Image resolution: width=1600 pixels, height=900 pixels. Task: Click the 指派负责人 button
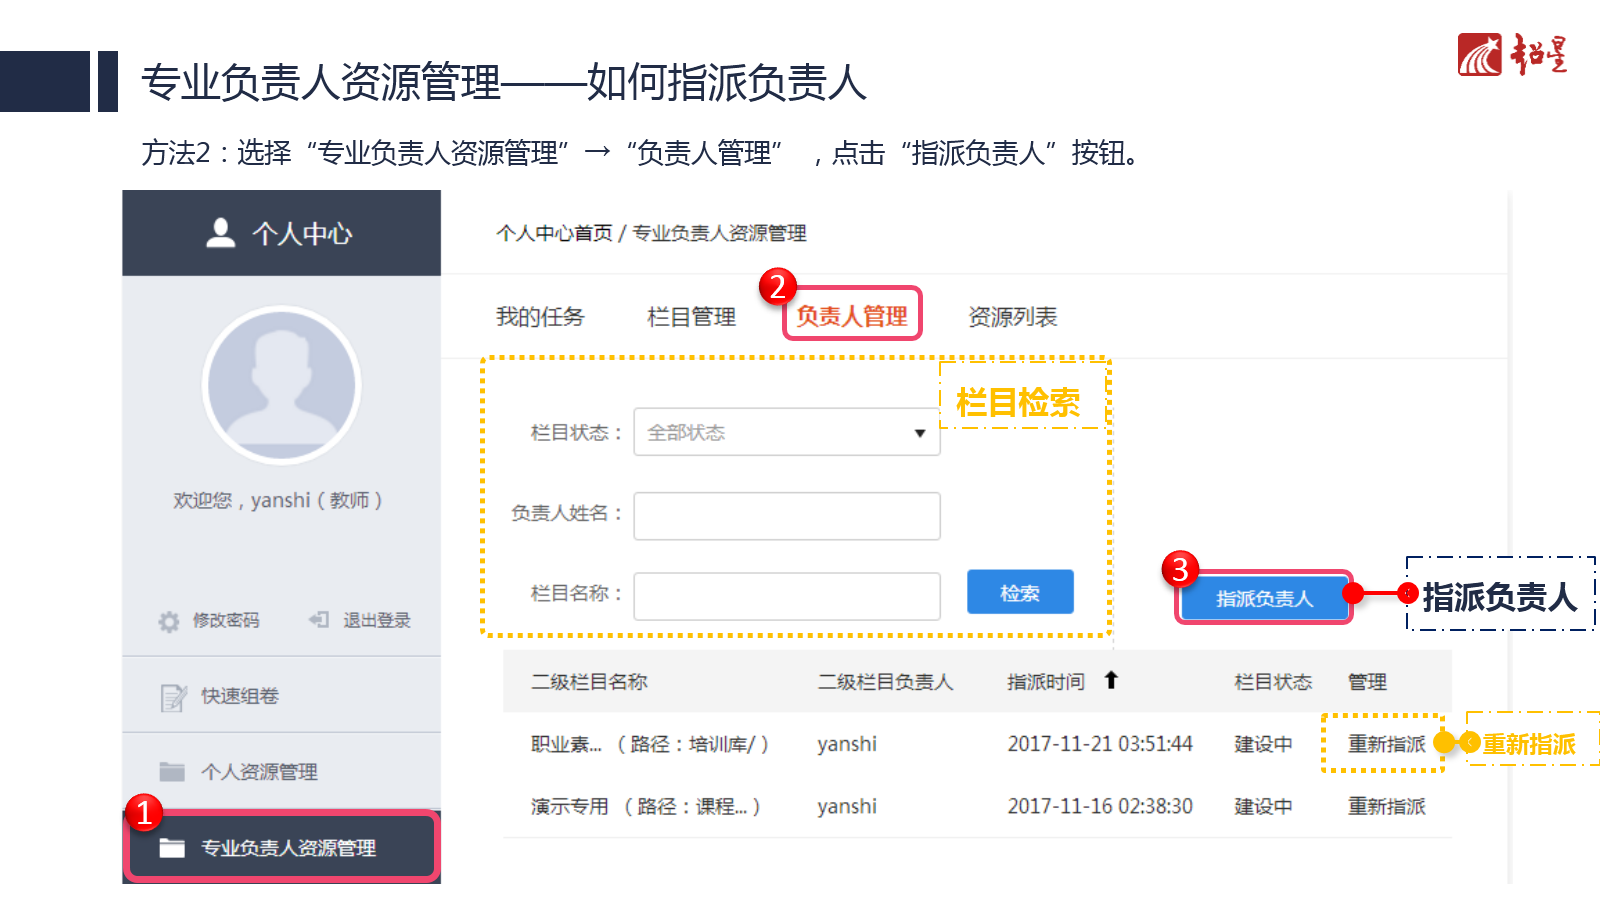point(1264,598)
